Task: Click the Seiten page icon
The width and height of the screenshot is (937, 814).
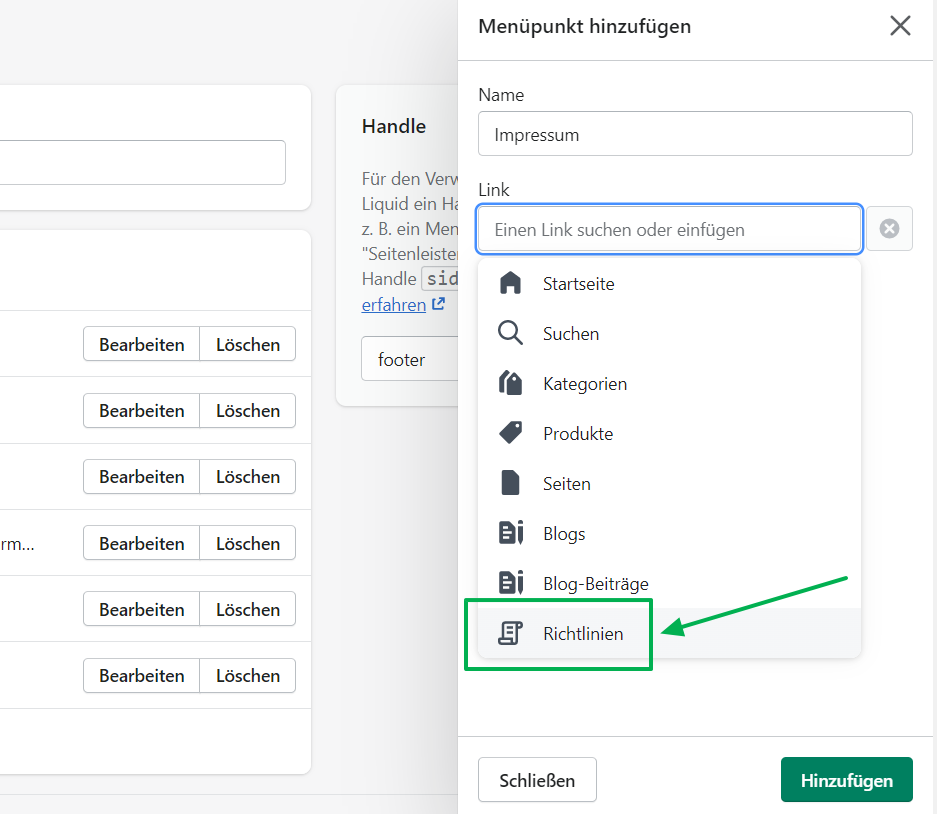Action: click(510, 483)
